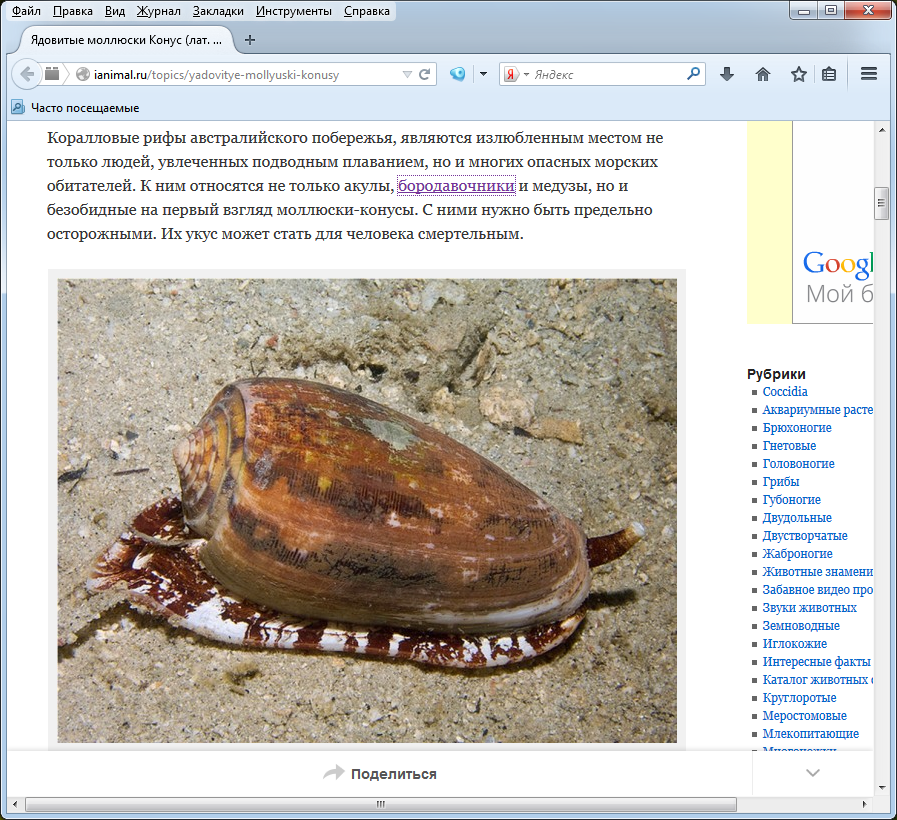Open the Инструменты menu
This screenshot has height=820, width=897.
293,12
